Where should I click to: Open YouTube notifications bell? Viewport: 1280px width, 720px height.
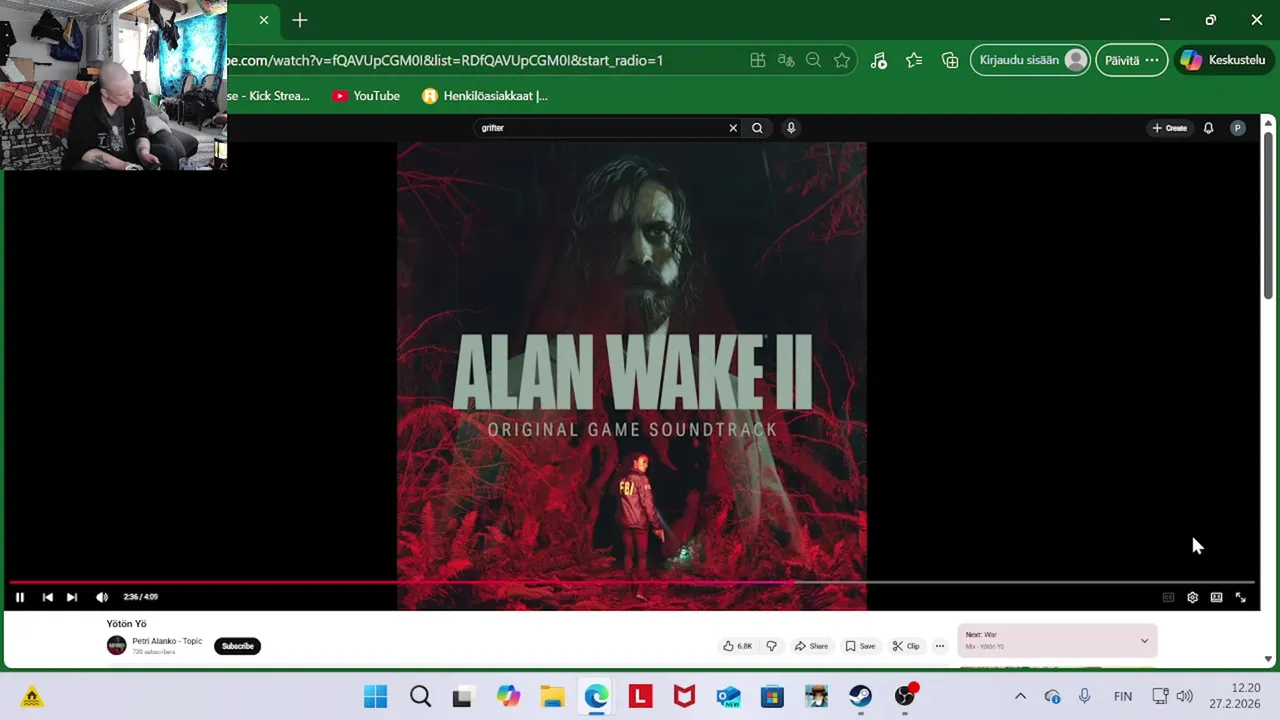click(1208, 128)
